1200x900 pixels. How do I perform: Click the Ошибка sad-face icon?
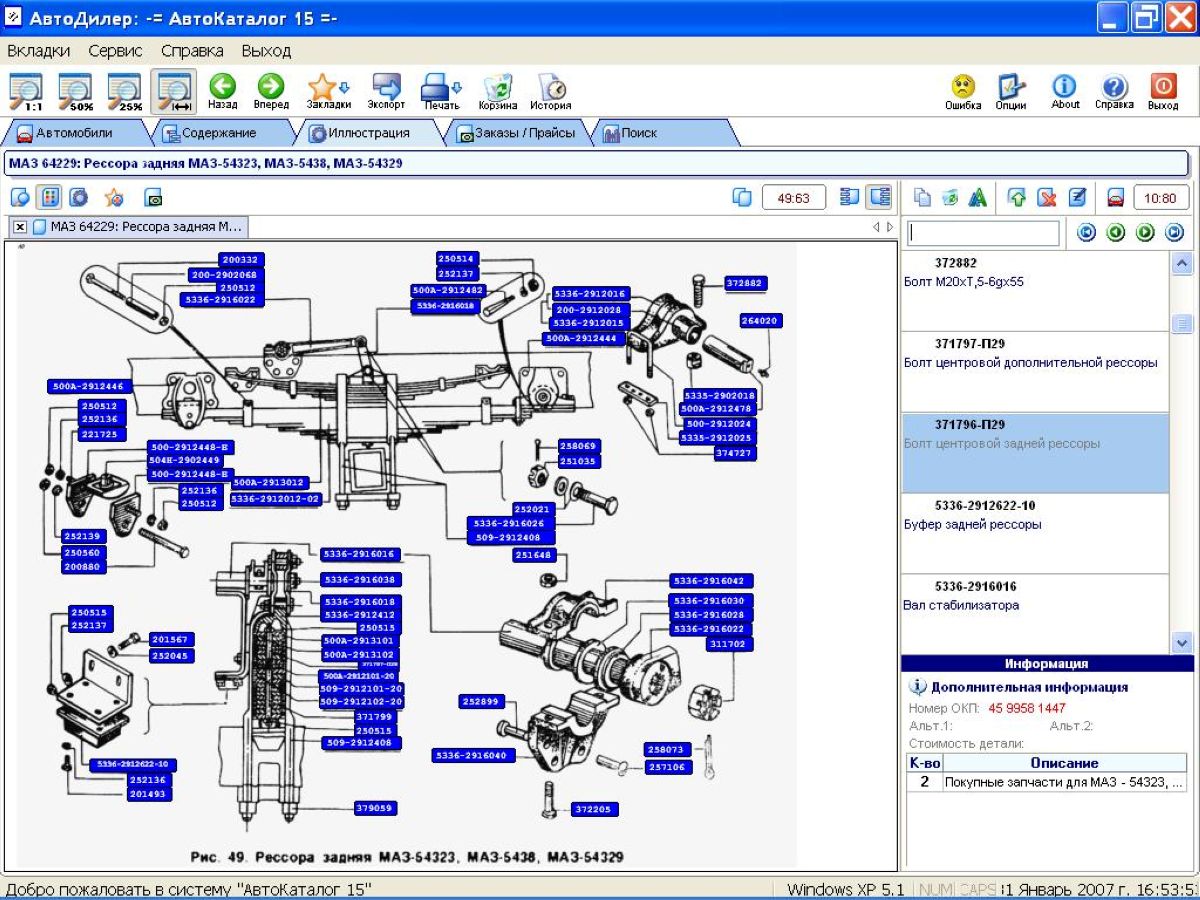(963, 91)
